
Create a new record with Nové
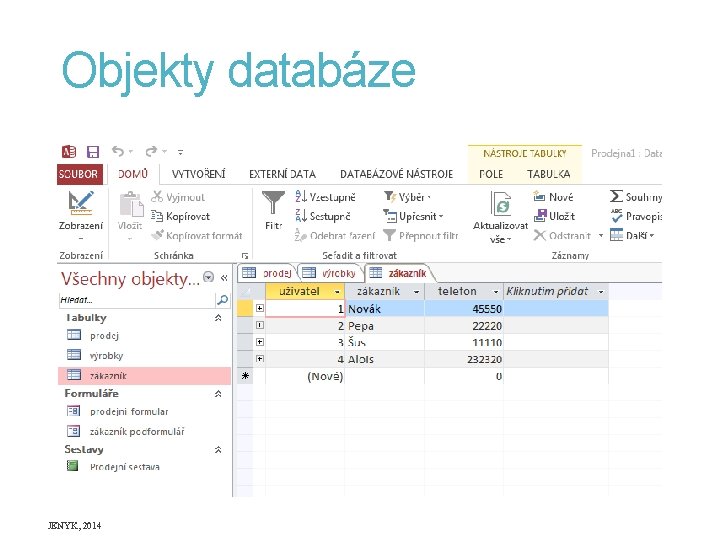(553, 197)
